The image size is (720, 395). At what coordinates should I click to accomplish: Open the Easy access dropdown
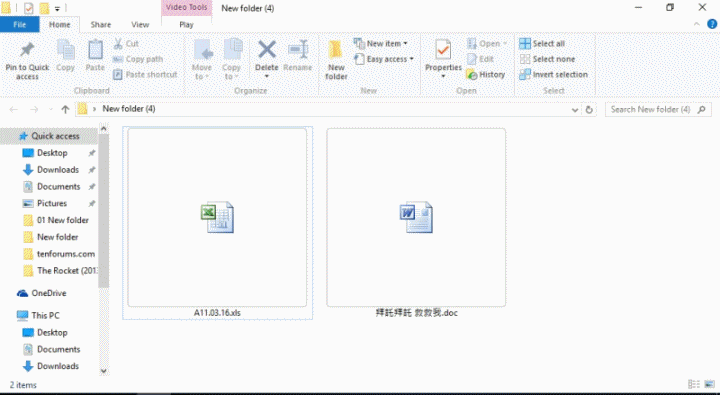coord(384,59)
